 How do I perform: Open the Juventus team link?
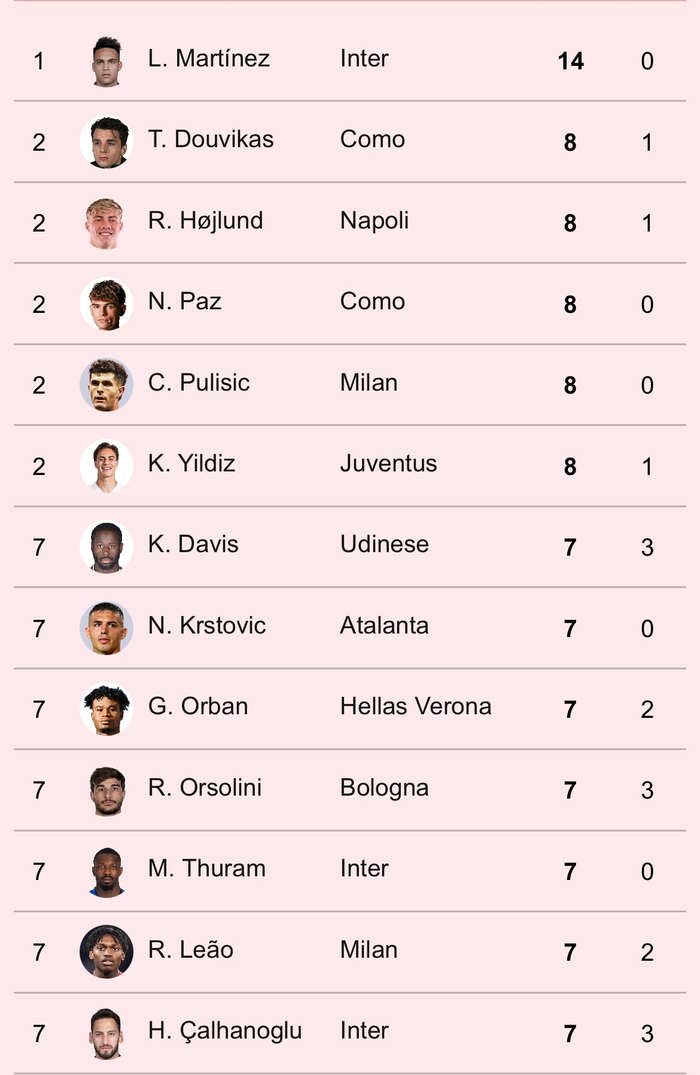point(388,464)
